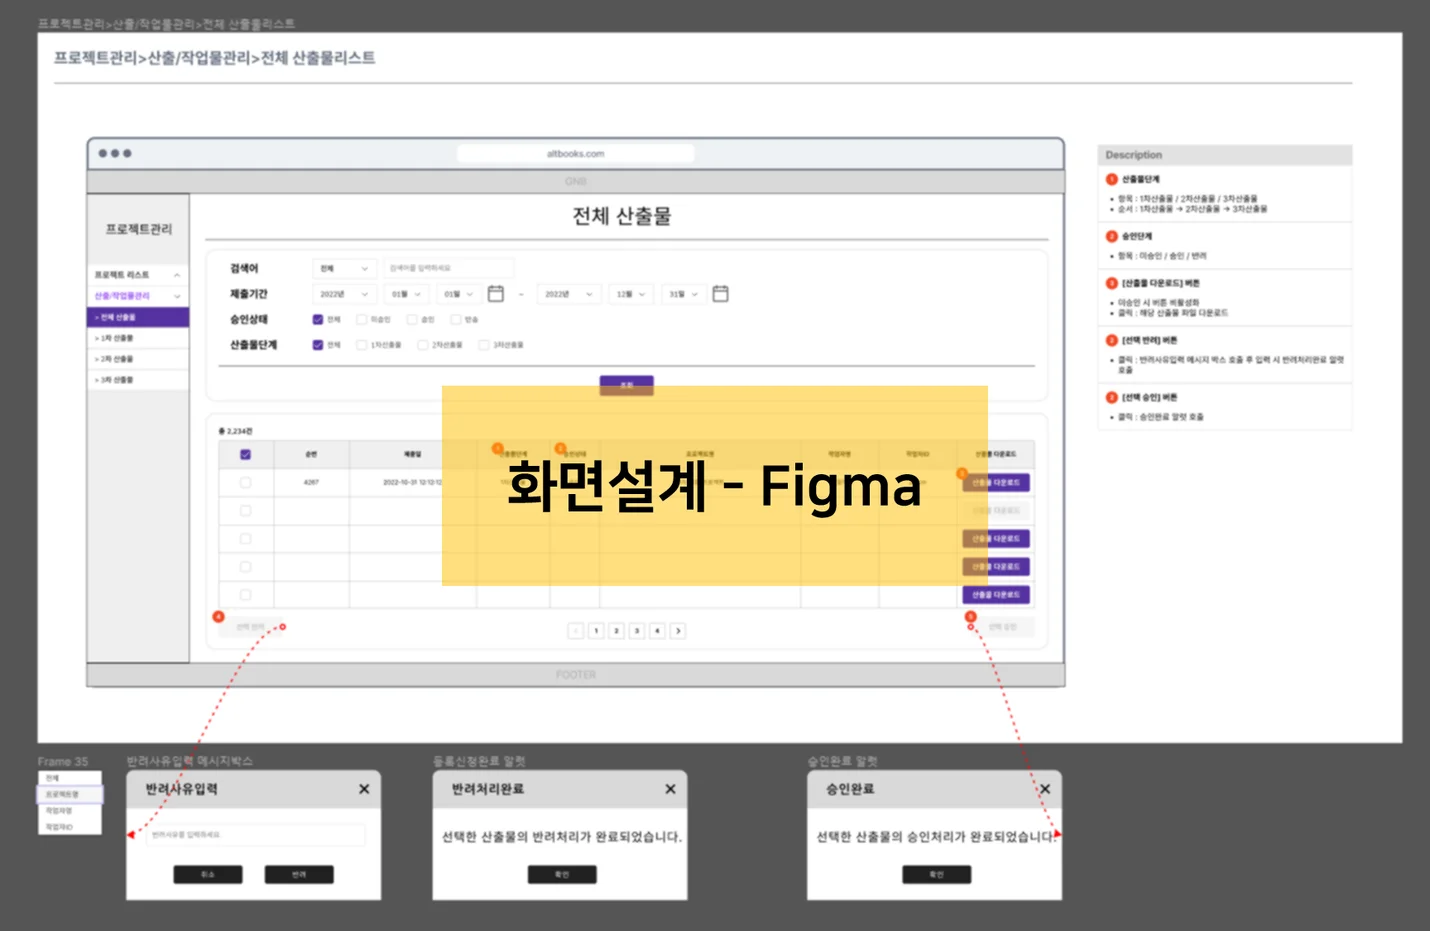Click the 검색어 keyword input field
1430x931 pixels.
449,268
